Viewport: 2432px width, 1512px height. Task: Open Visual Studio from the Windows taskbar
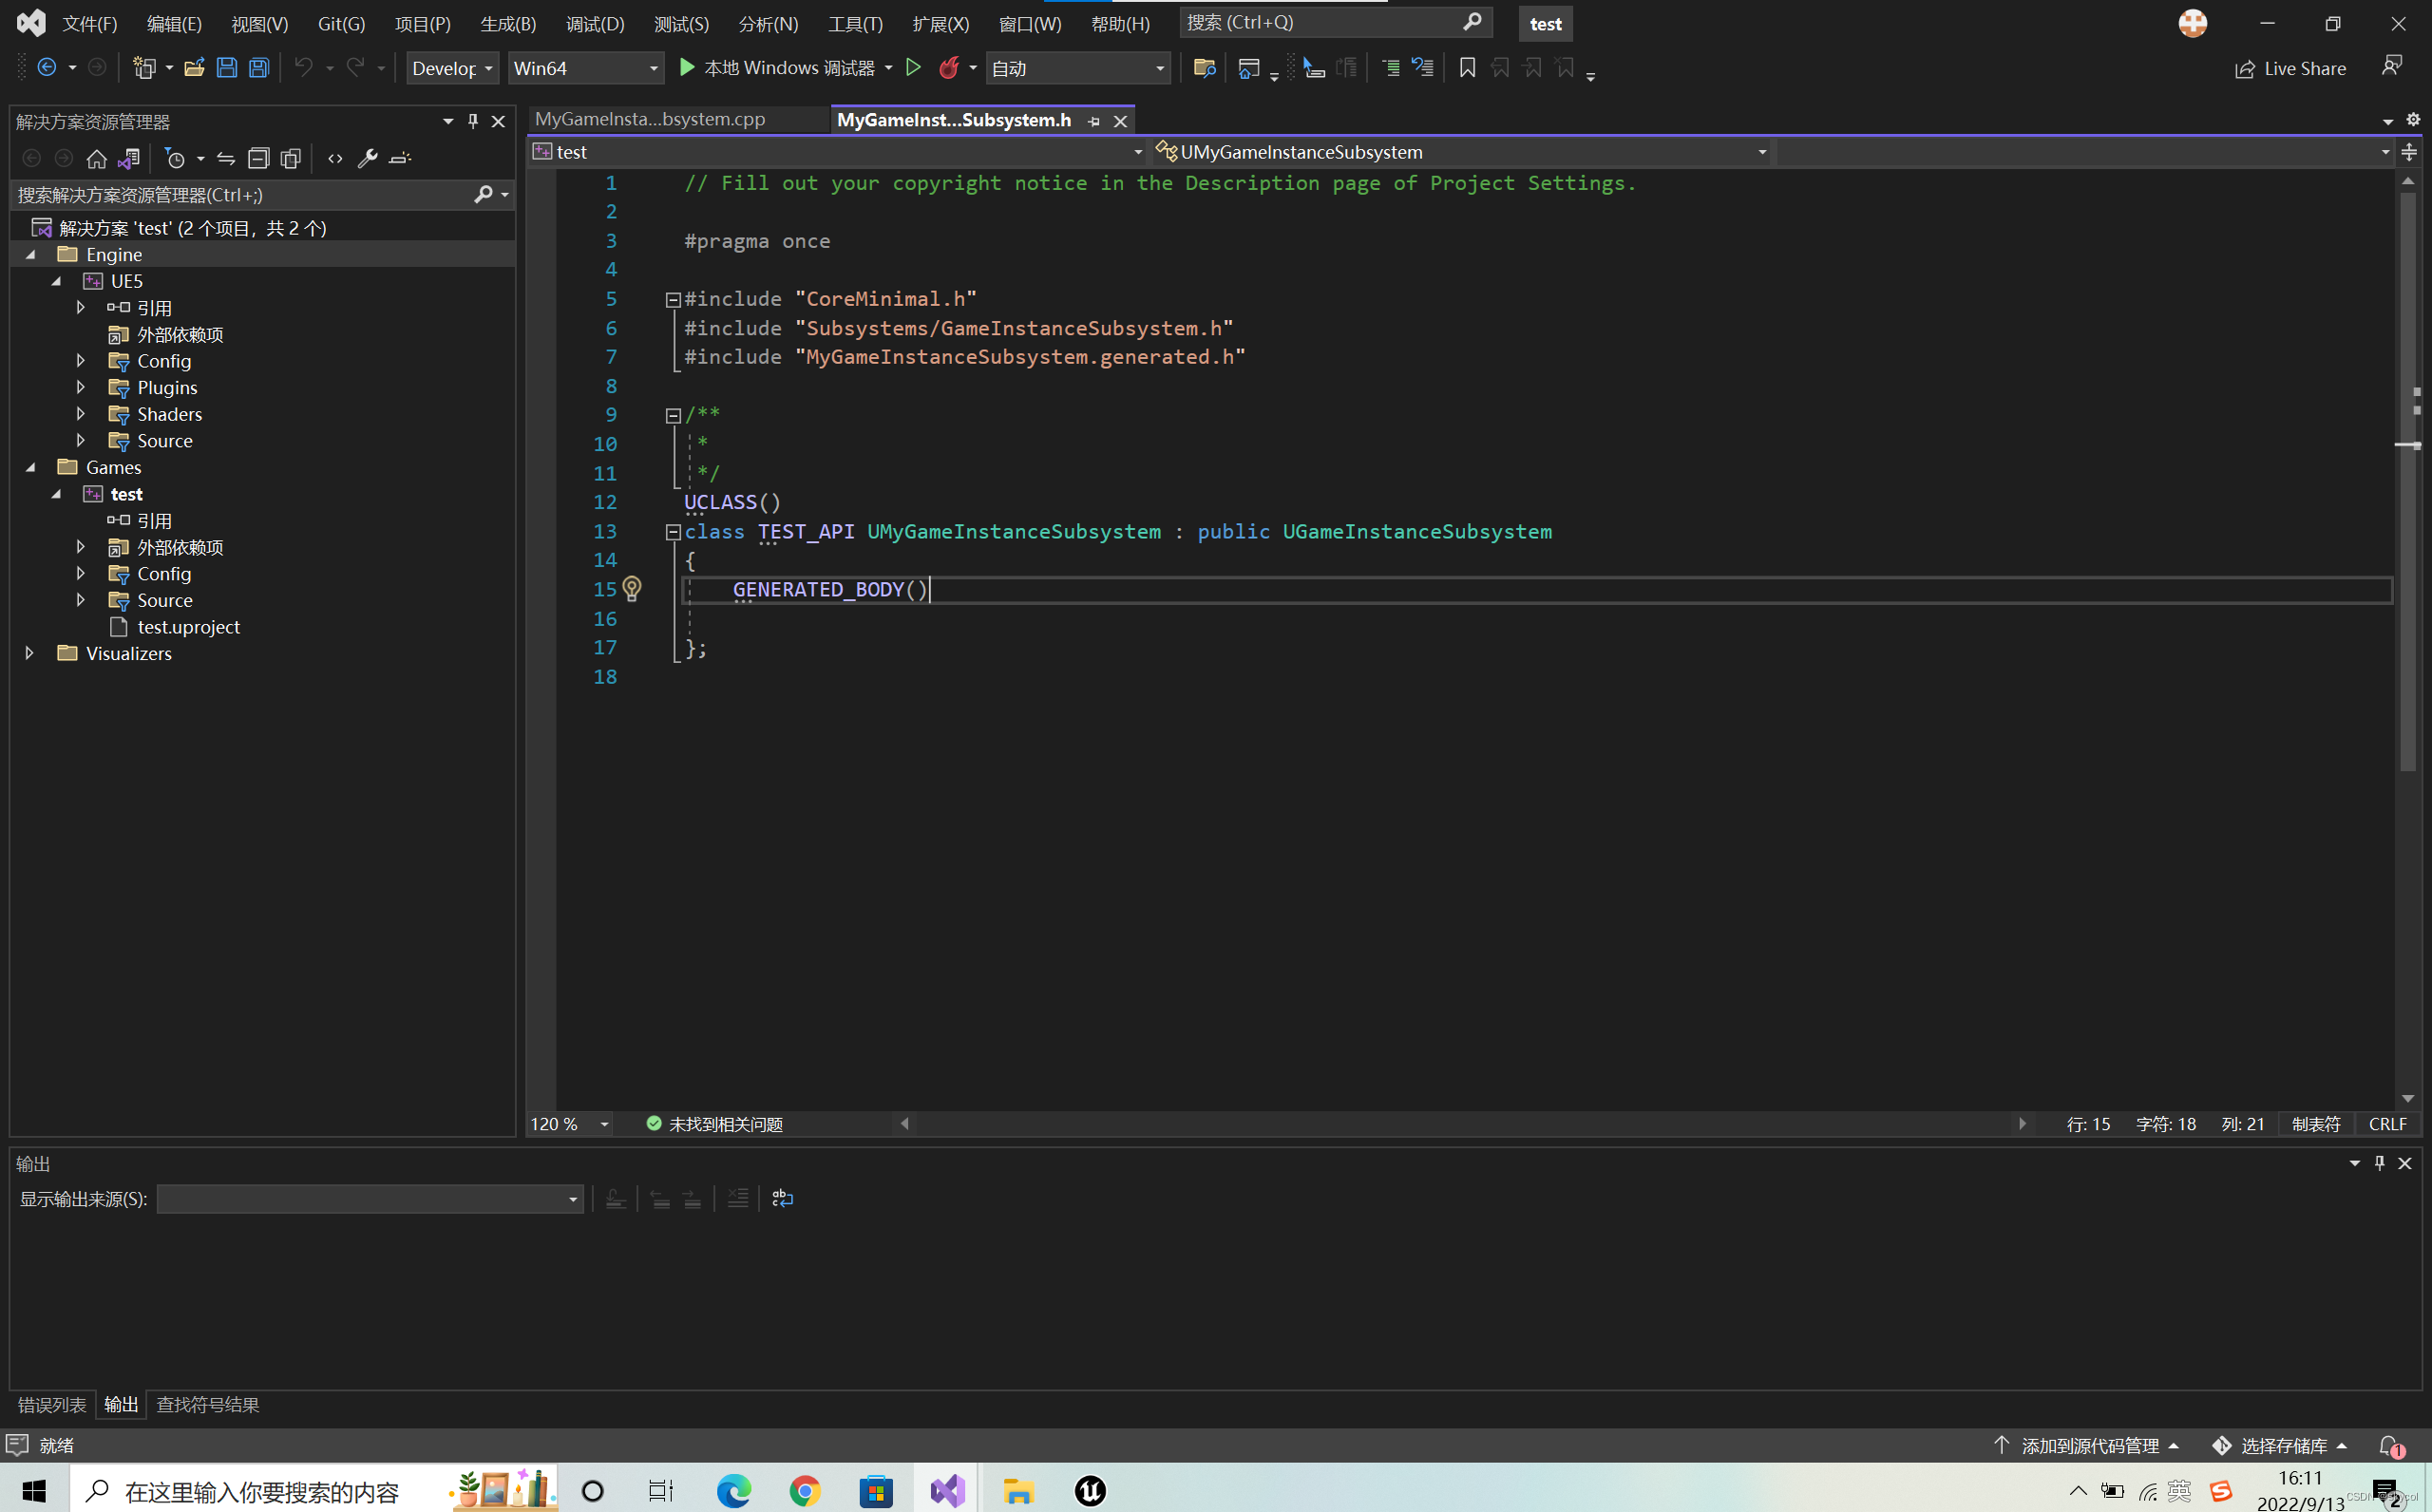tap(947, 1491)
